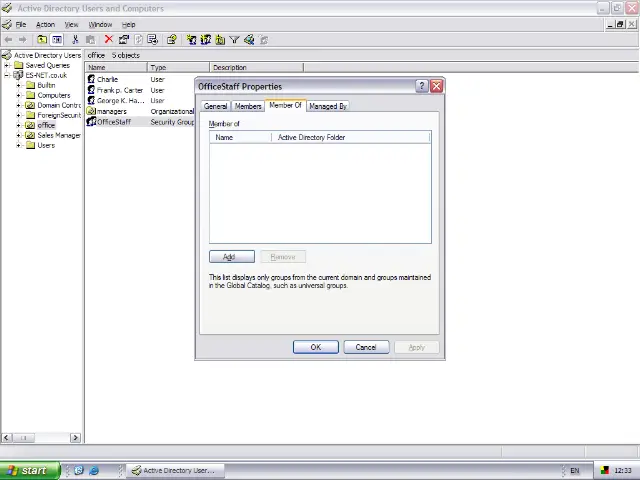Click the Properties toolbar icon
640x480 pixels.
point(124,40)
